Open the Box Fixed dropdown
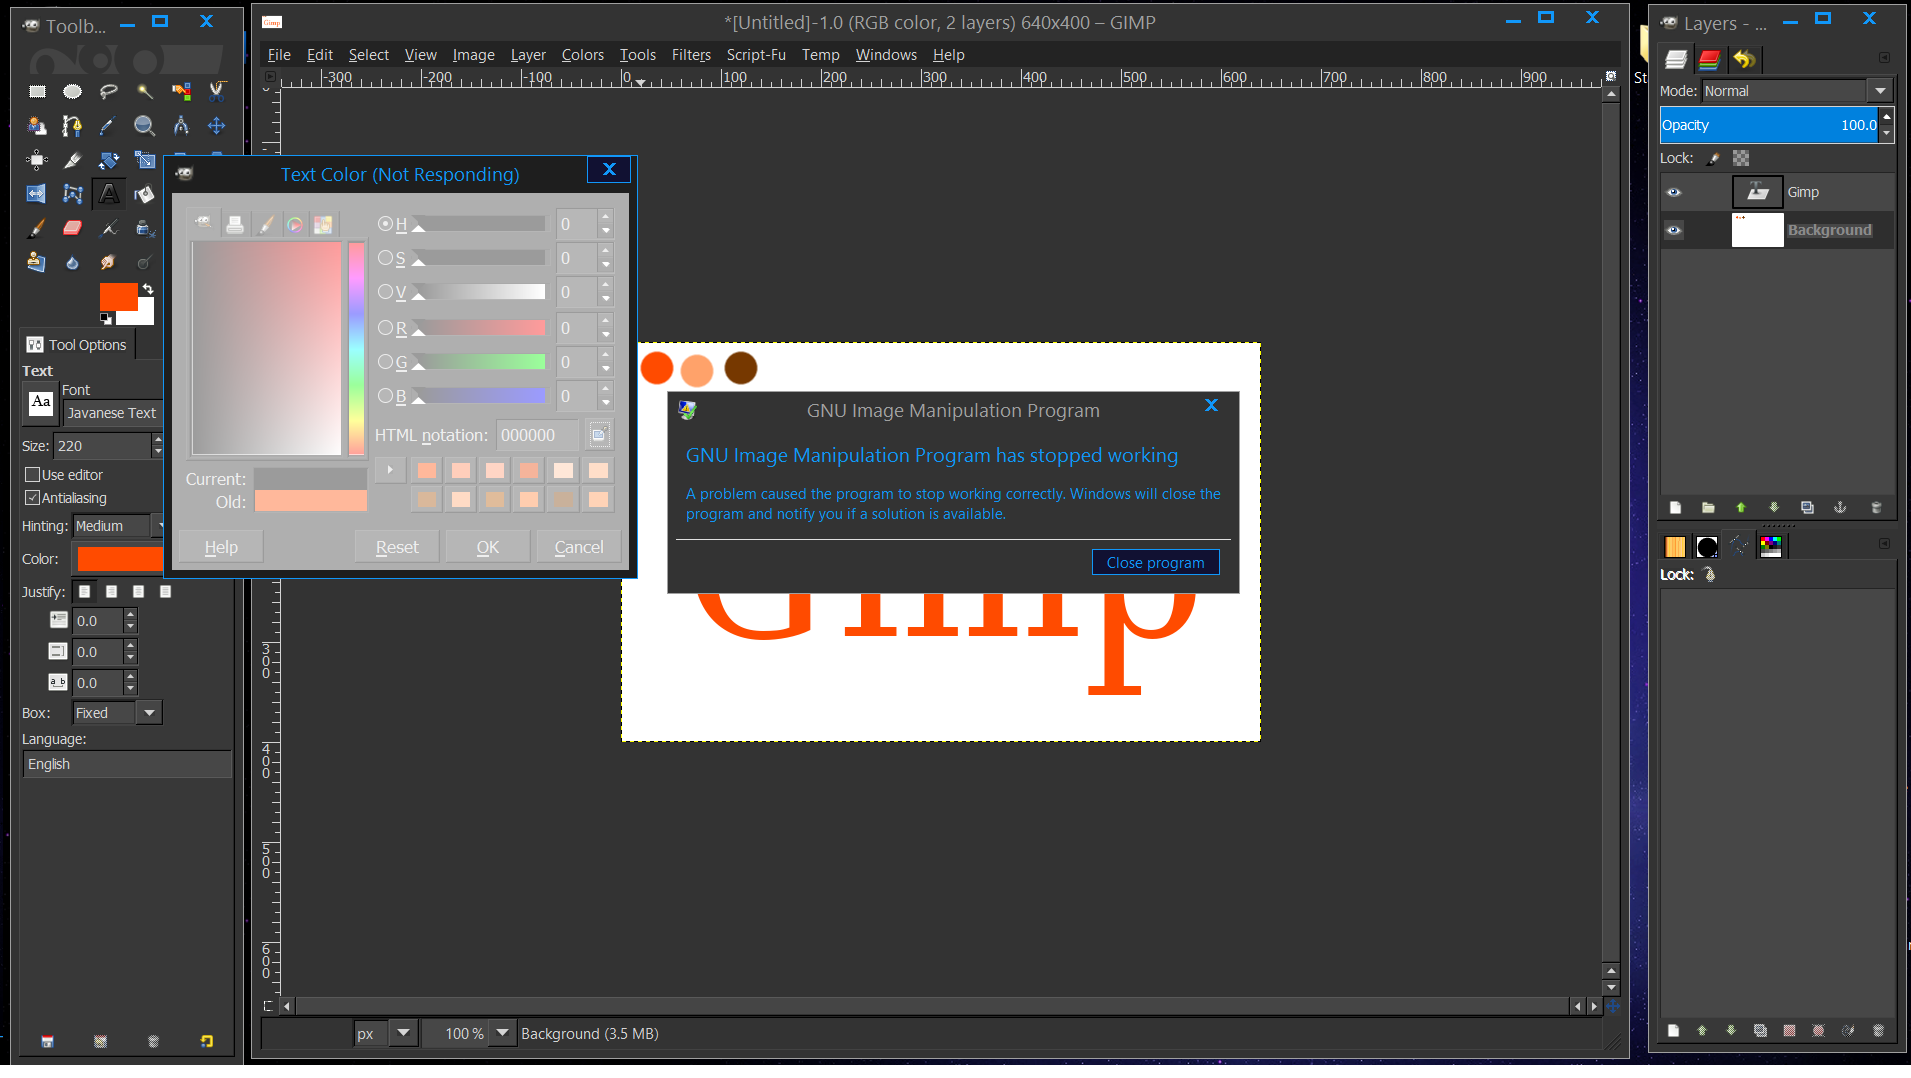 pyautogui.click(x=149, y=713)
